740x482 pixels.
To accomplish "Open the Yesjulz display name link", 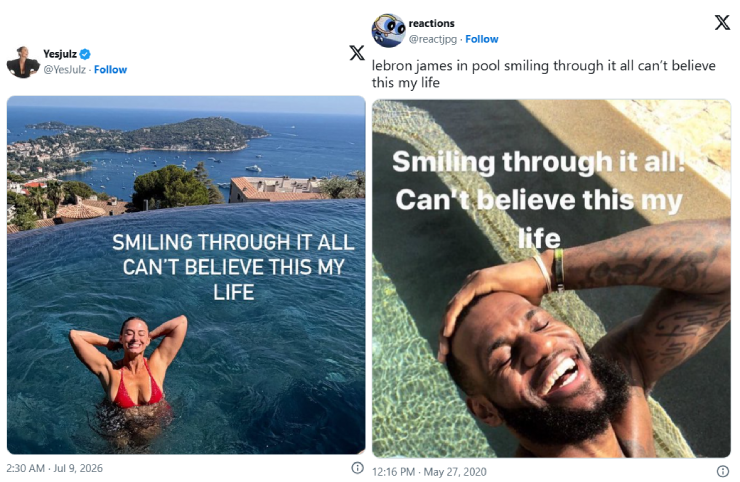I will pos(60,54).
